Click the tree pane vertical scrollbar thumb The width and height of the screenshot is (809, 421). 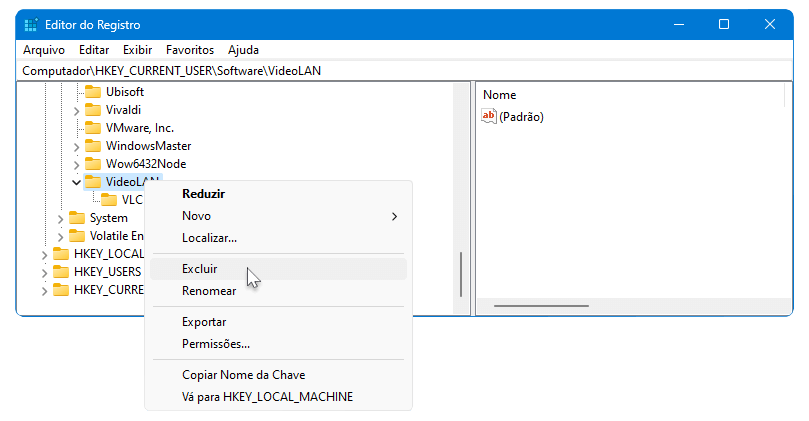[461, 274]
